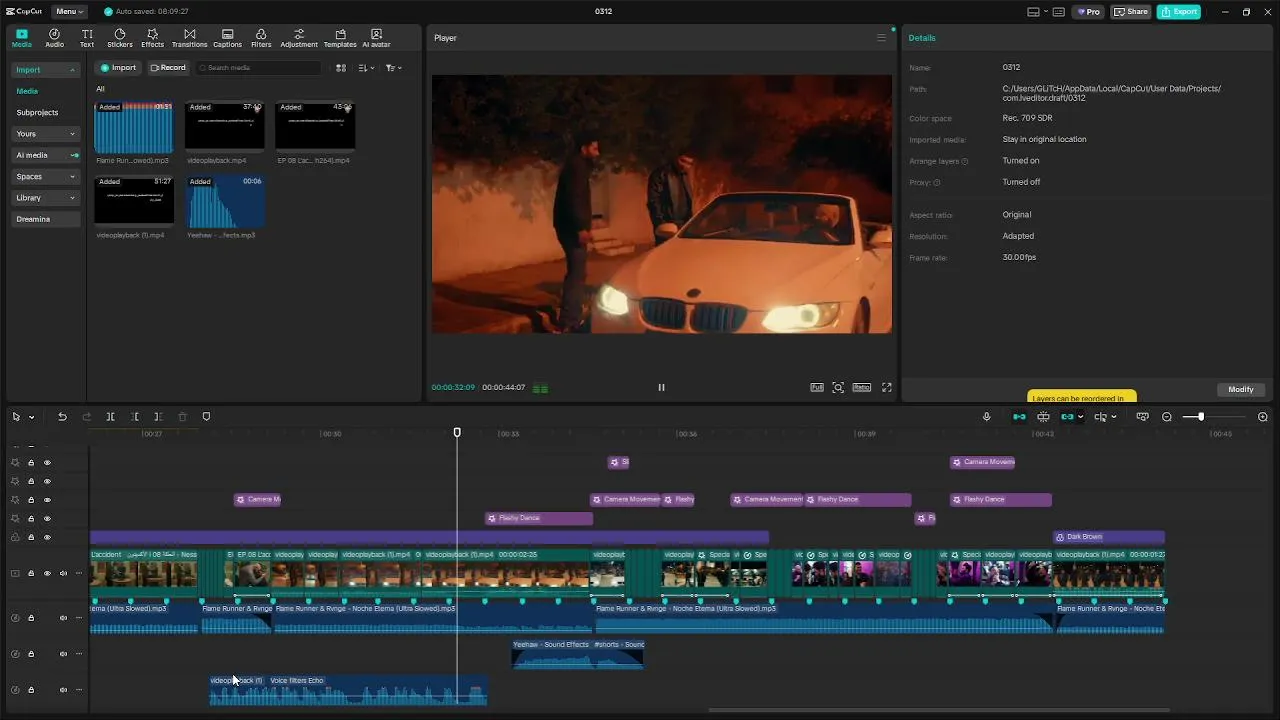Click the timeline zoom in icon

(1262, 417)
